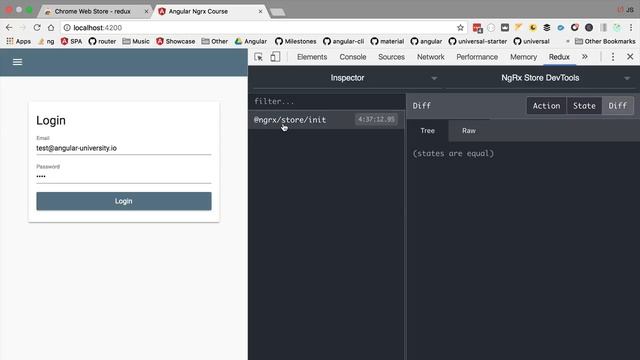
Task: Switch to the Console DevTools tab
Action: [x=353, y=57]
